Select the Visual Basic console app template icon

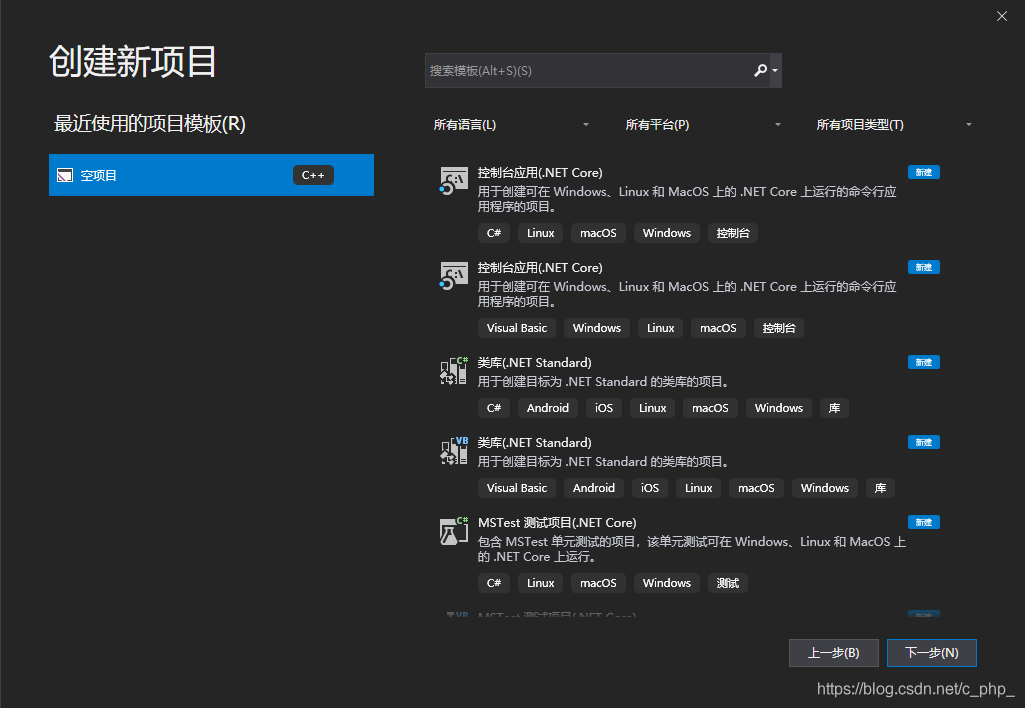[454, 276]
